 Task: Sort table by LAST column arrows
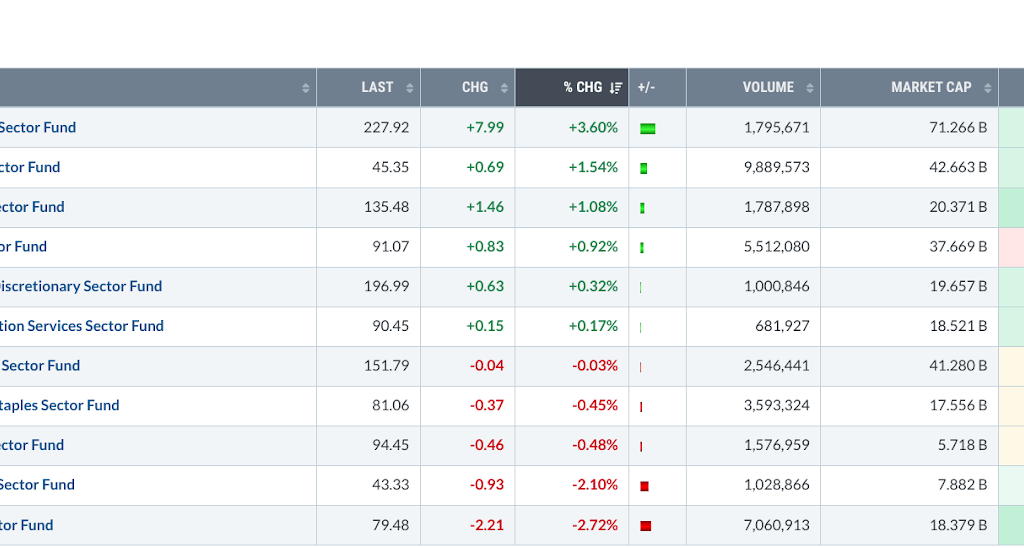click(x=409, y=88)
